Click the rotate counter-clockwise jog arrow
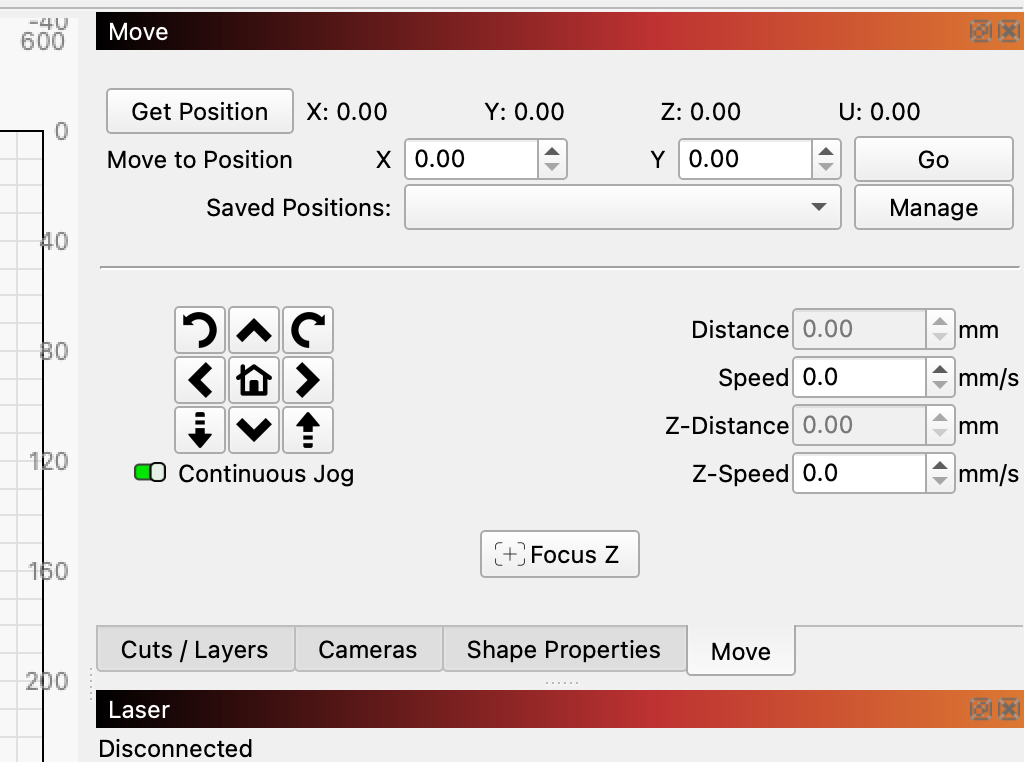The height and width of the screenshot is (762, 1024). 200,330
